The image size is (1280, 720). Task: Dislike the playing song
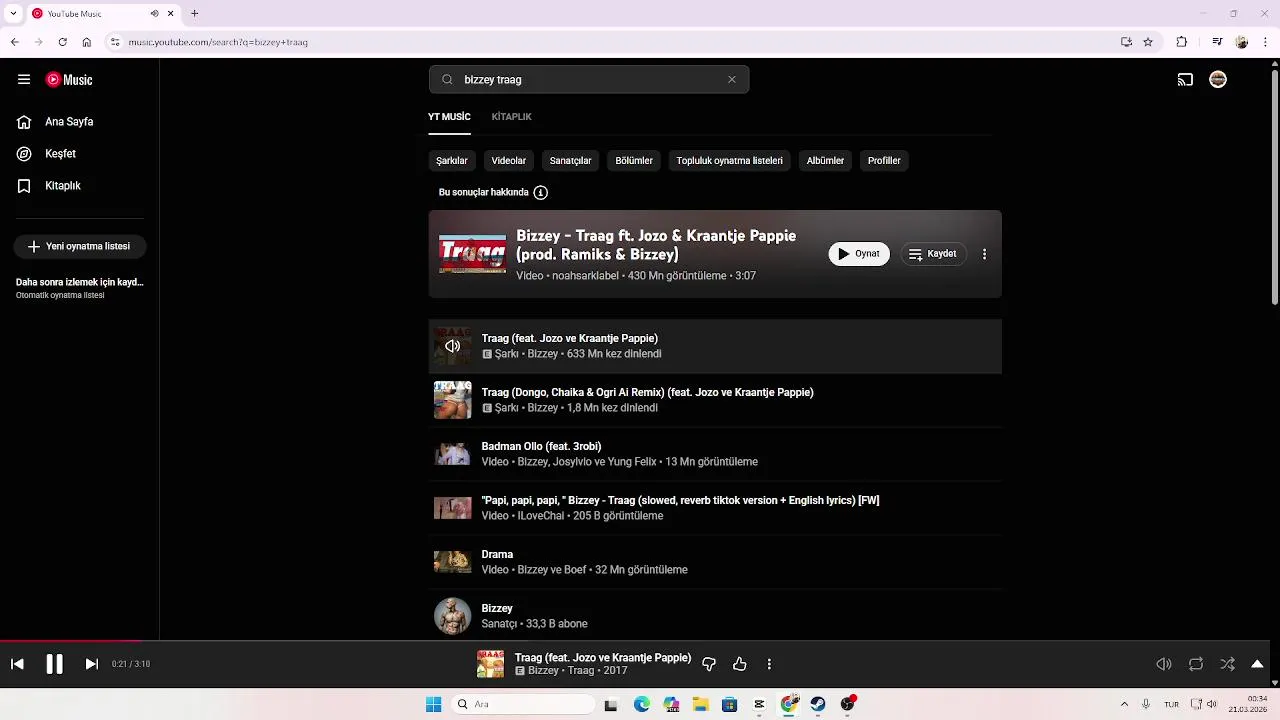coord(709,664)
